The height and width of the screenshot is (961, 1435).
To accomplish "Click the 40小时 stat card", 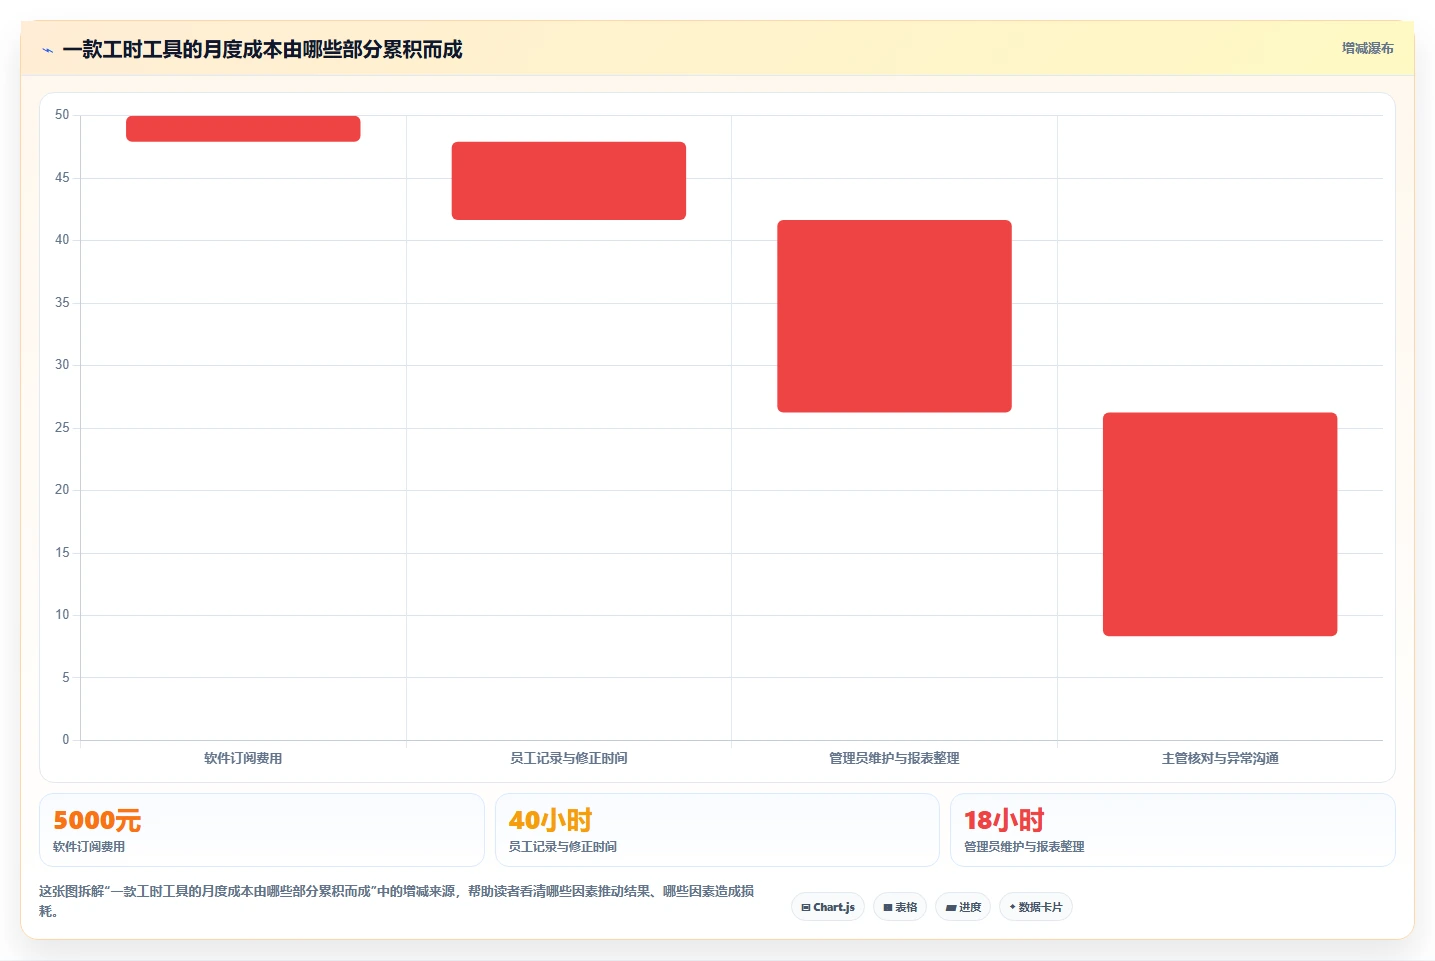I will (717, 830).
